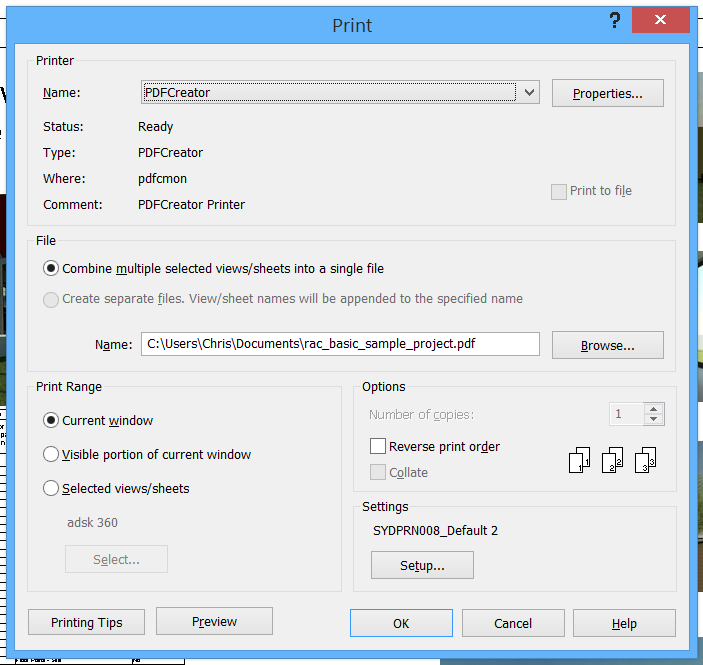Expand the printer Name dropdown
Viewport: 703px width, 665px height.
pyautogui.click(x=529, y=93)
